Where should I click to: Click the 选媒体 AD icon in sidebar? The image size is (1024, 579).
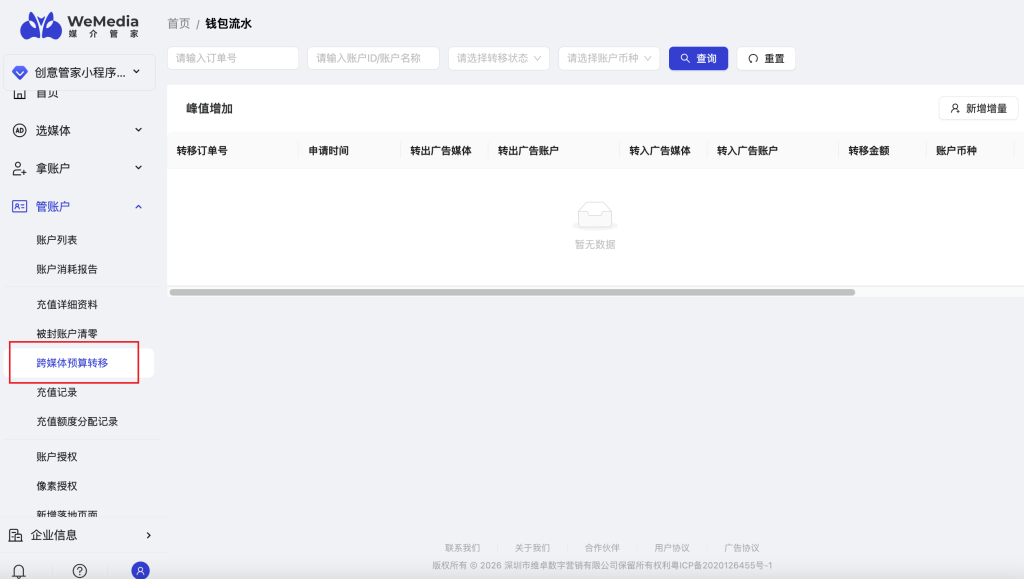[18, 130]
